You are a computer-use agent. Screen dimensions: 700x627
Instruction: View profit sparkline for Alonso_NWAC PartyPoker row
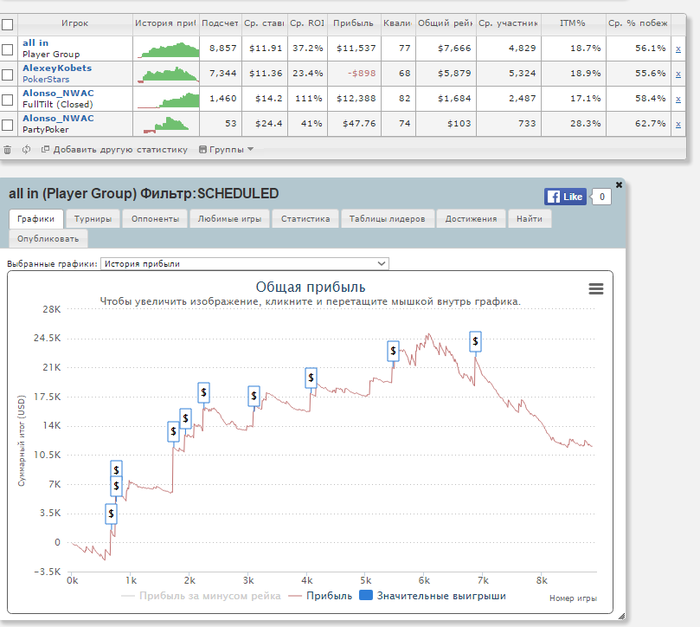(168, 124)
